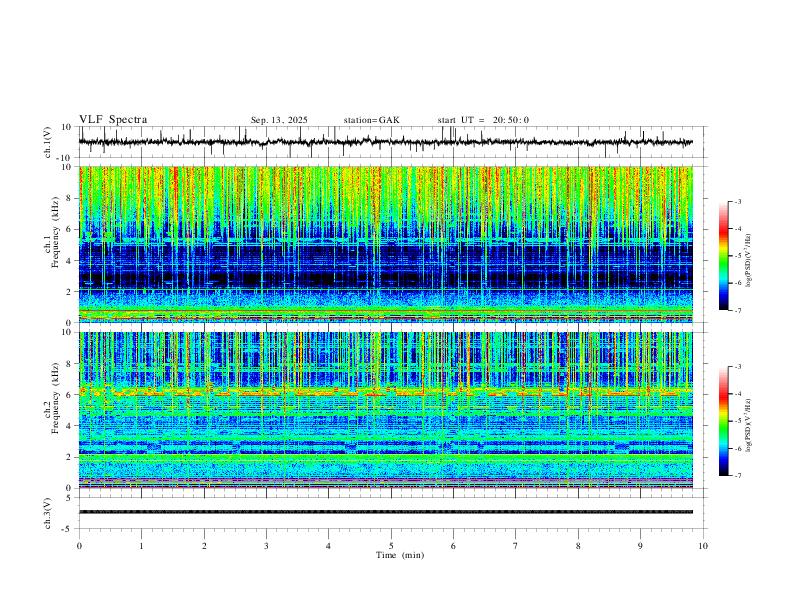Click the time axis tick label '0'

[79, 546]
